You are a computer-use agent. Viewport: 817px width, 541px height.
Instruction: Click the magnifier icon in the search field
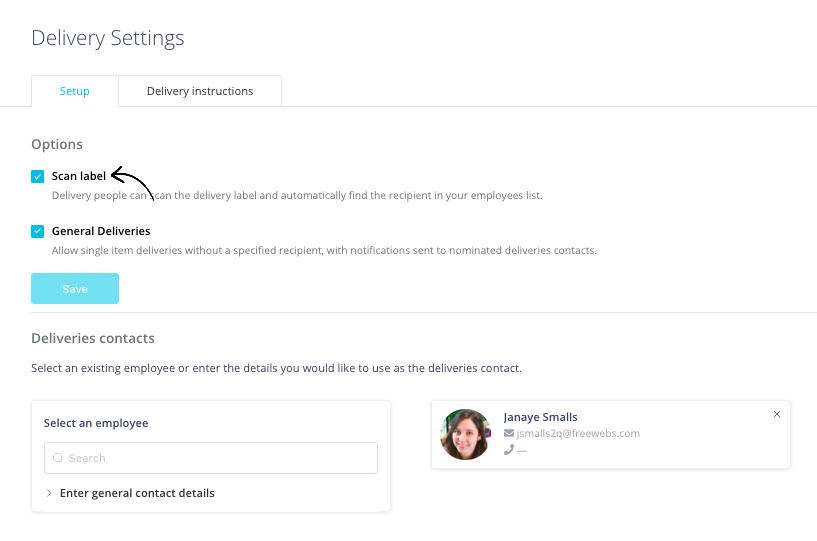pyautogui.click(x=58, y=458)
